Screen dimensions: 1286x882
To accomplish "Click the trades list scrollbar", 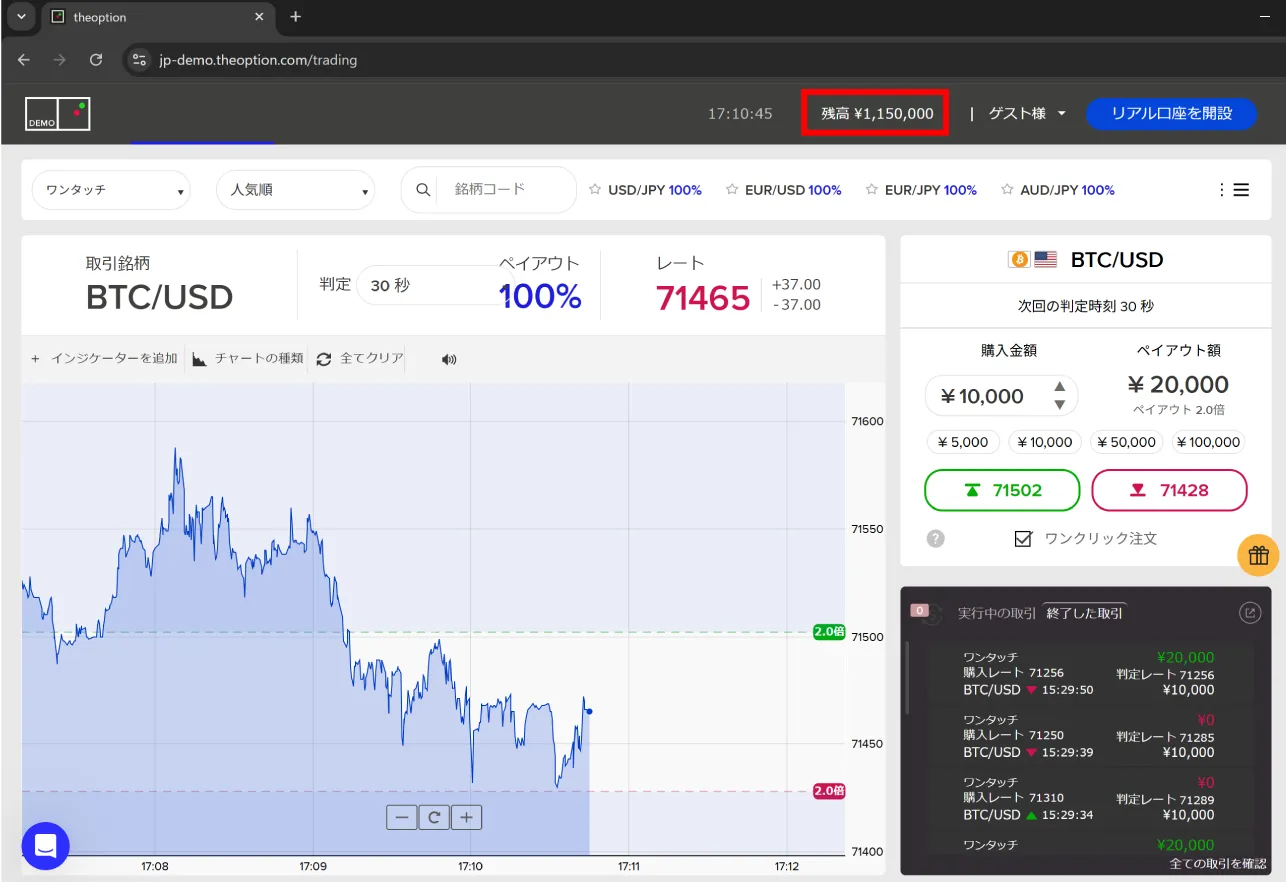I will point(907,678).
